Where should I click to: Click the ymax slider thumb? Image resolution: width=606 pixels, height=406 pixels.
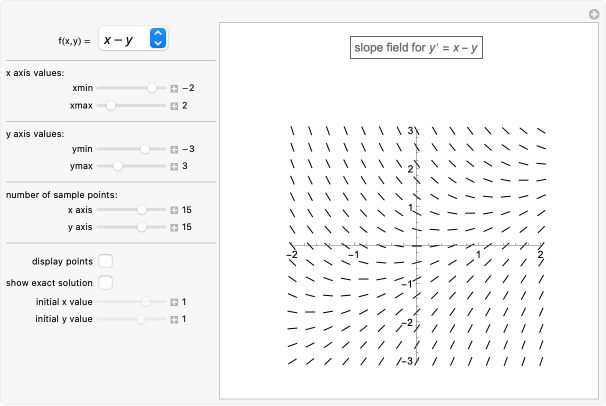coord(118,165)
